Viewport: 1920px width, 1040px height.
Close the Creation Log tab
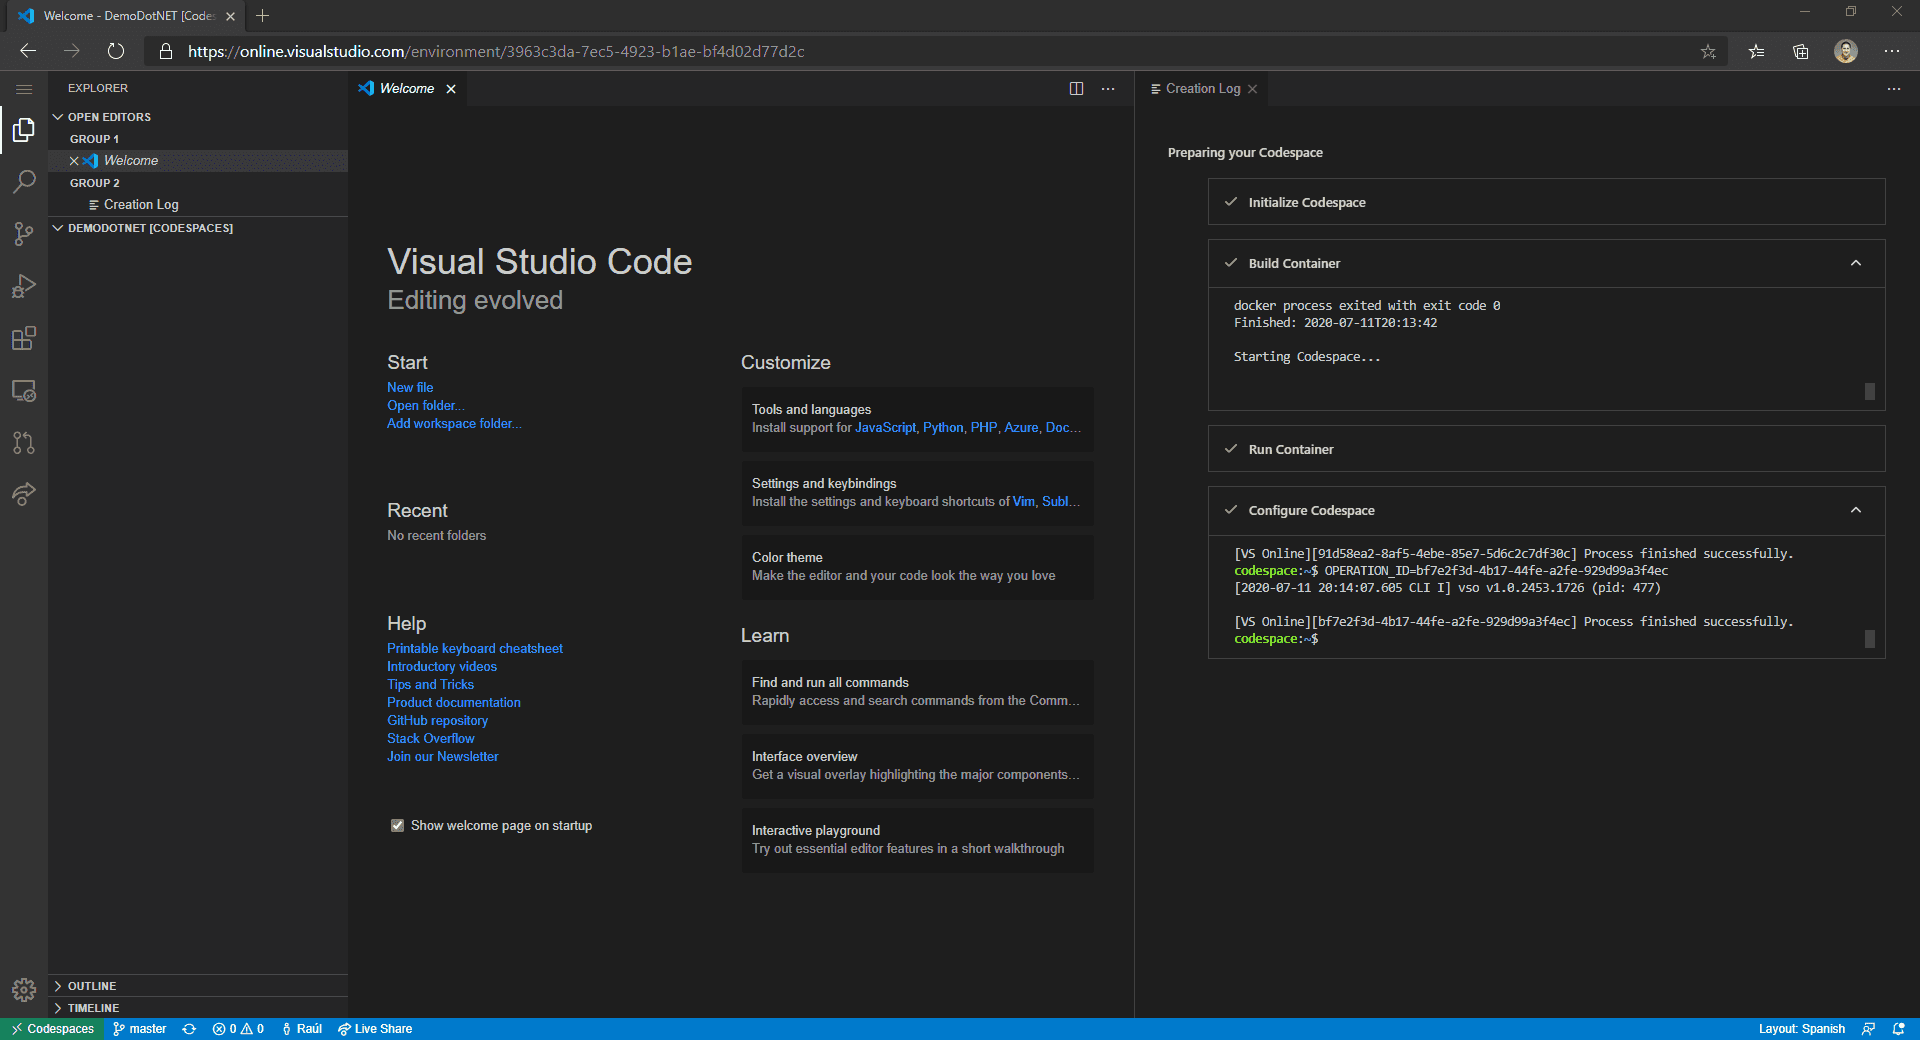click(1252, 89)
